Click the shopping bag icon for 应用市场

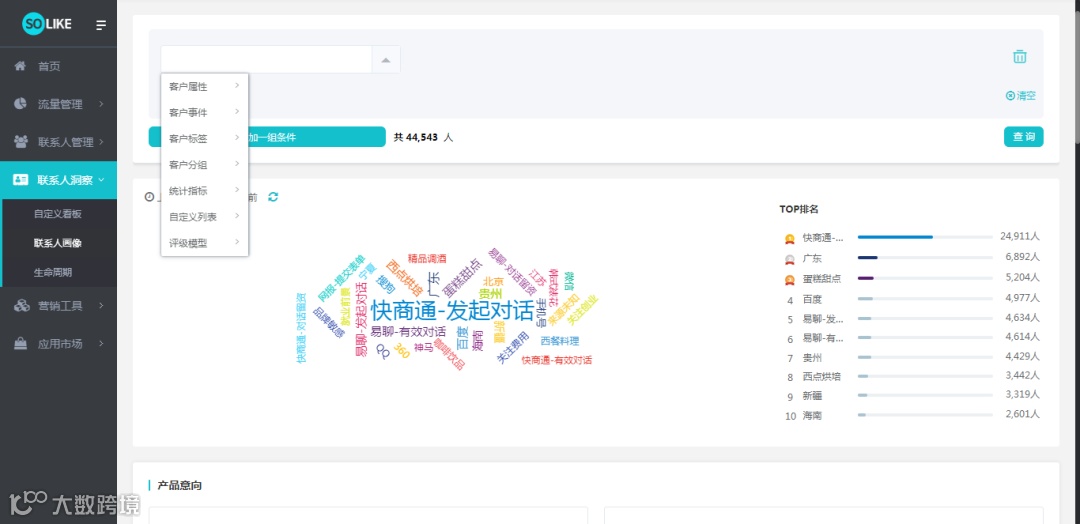(21, 343)
